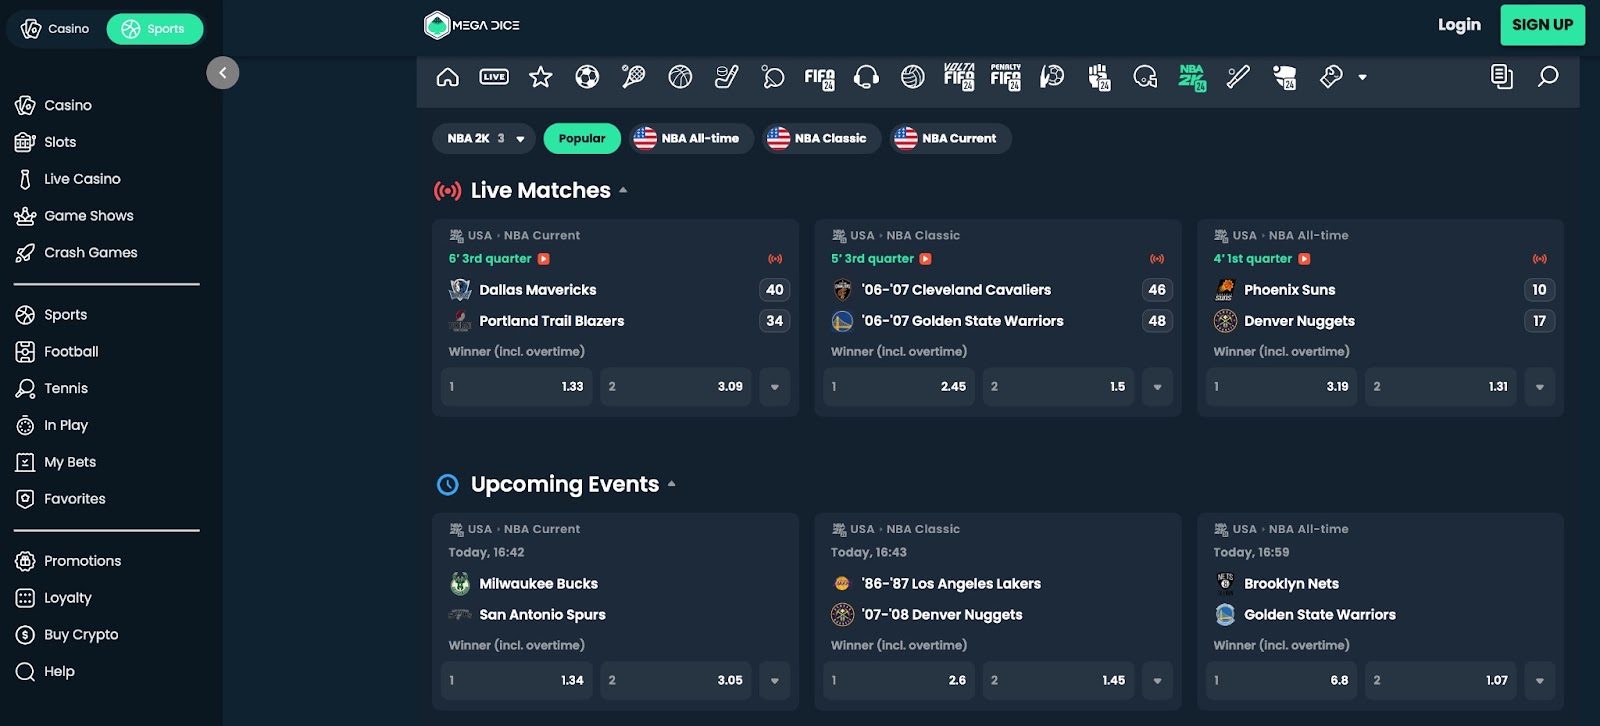
Task: Select the American football helmet icon
Action: (1145, 77)
